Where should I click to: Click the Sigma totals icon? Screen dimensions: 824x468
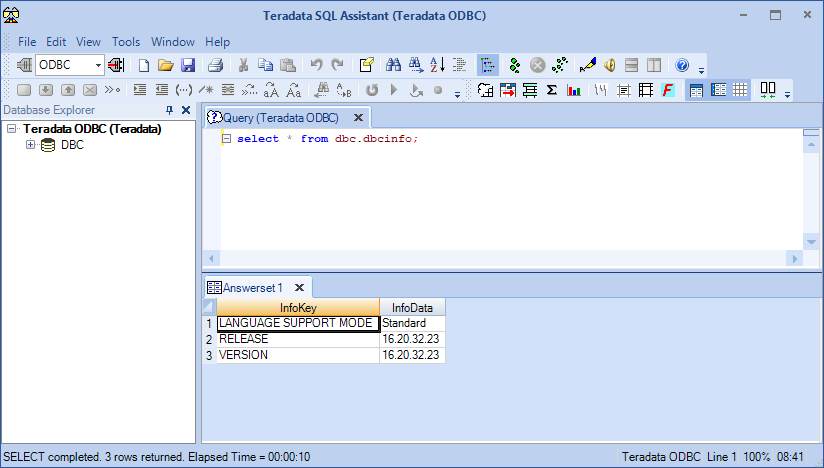point(552,90)
